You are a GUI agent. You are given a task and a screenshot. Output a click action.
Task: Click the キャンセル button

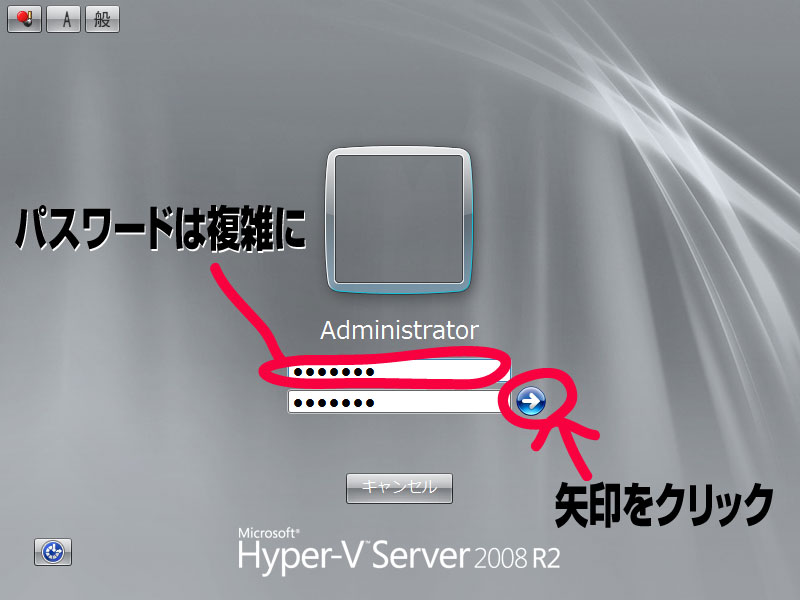[399, 488]
